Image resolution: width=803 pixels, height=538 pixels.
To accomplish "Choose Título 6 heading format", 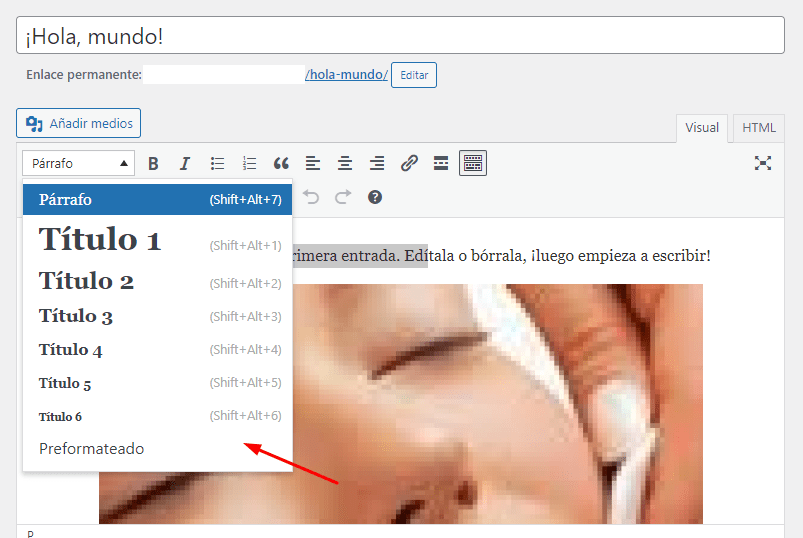I will (157, 416).
